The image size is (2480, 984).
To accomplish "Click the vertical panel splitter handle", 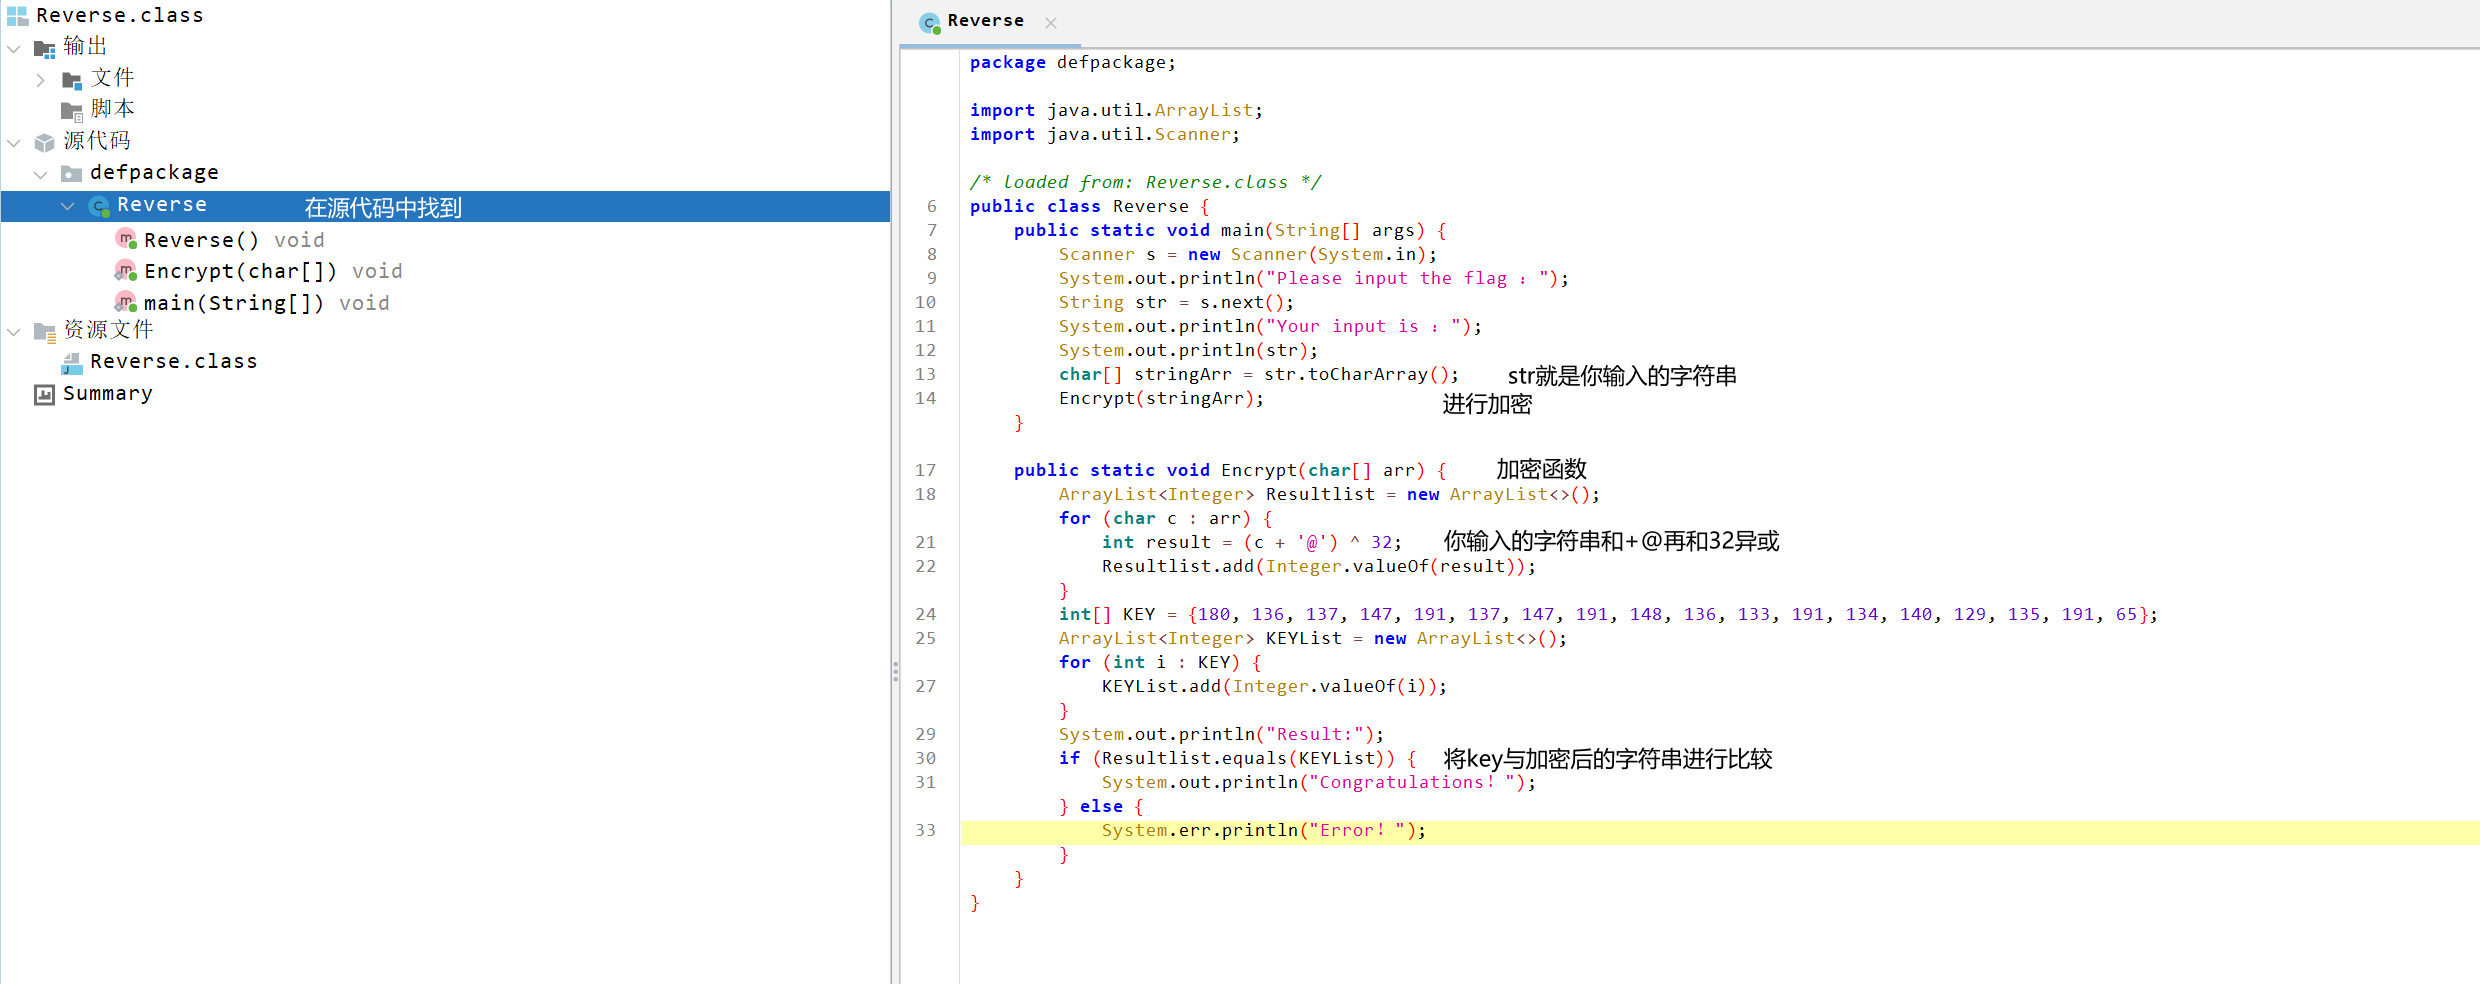I will [x=895, y=671].
